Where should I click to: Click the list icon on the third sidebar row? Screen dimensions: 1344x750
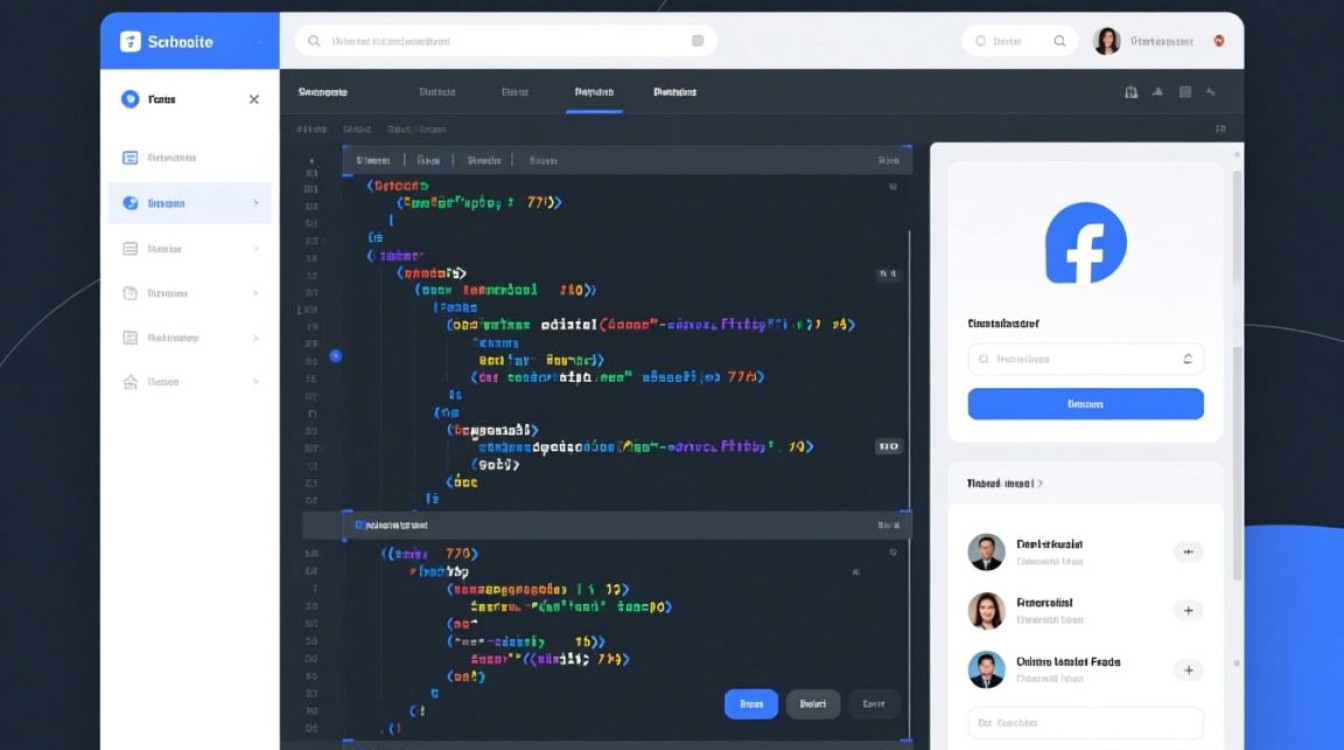tap(130, 248)
